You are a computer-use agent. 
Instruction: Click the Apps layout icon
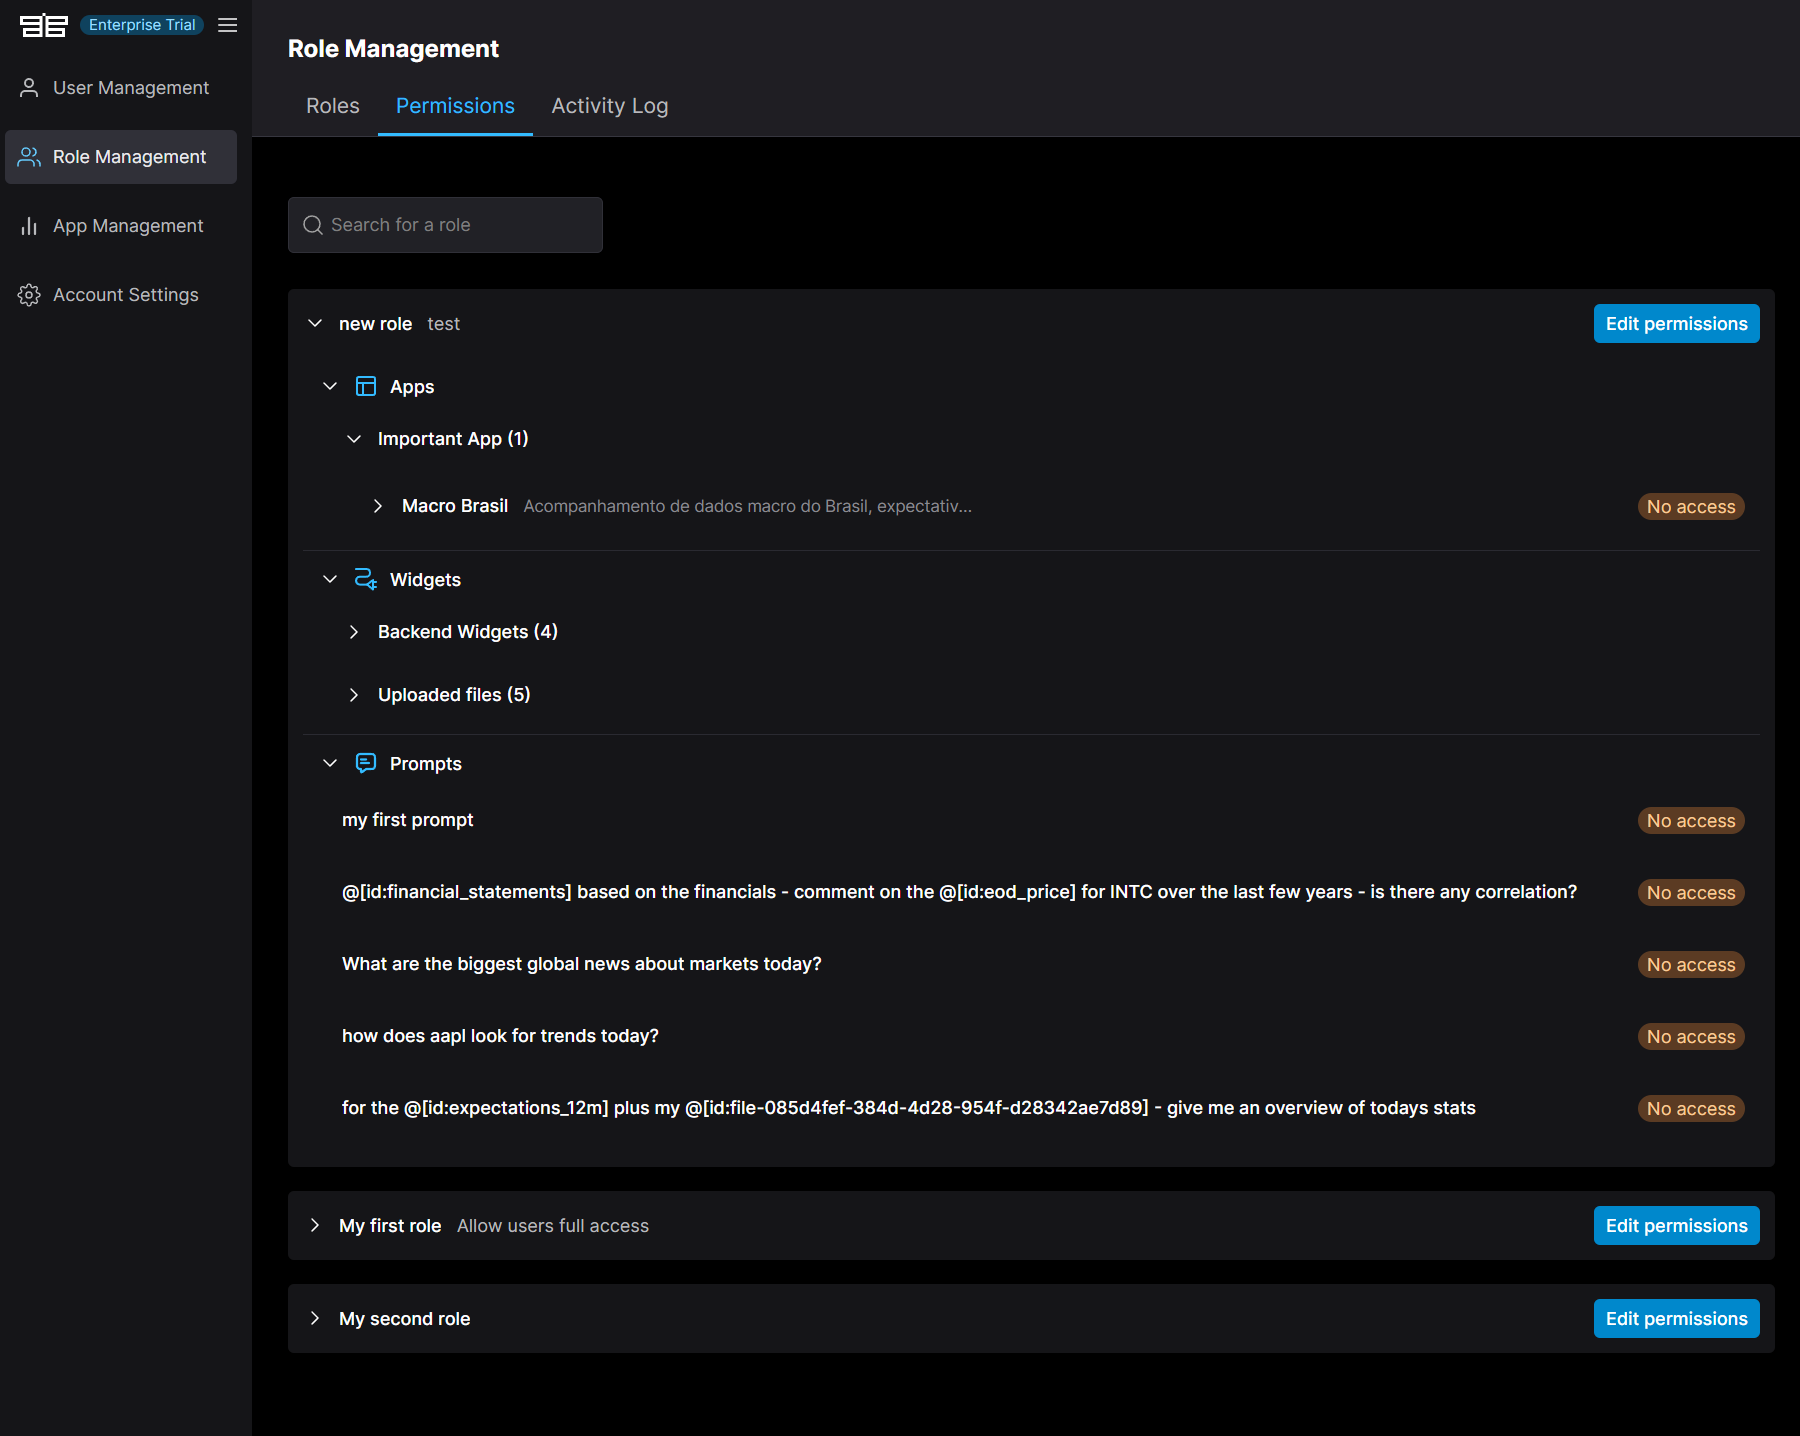point(366,386)
